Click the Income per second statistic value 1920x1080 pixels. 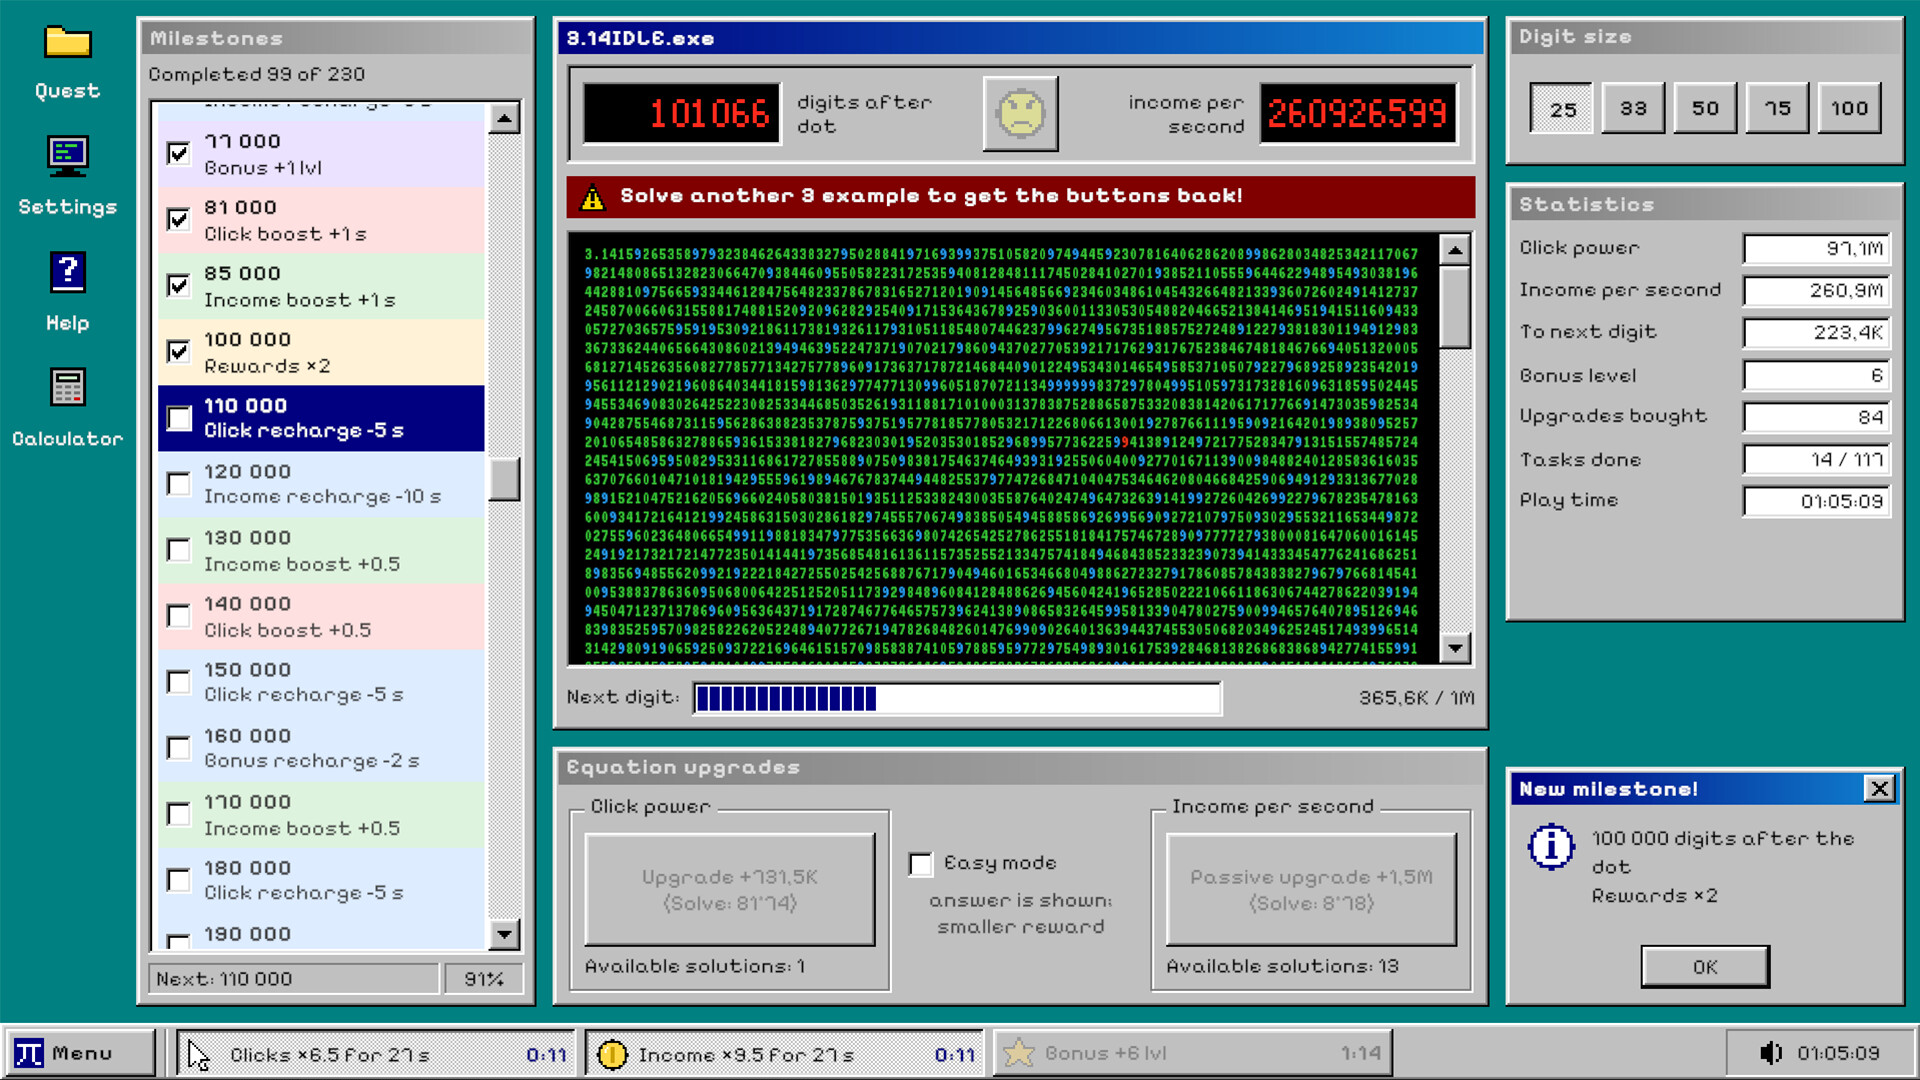coord(1817,291)
